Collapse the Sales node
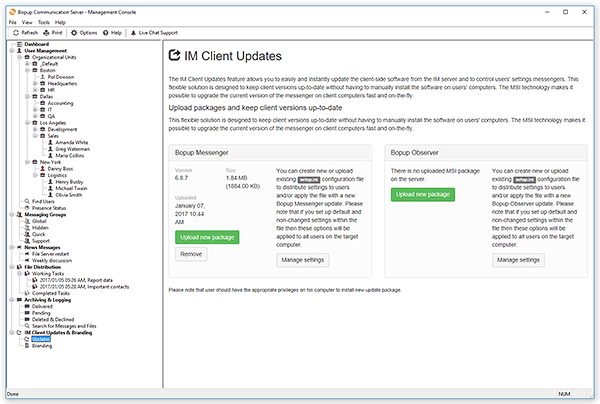Viewport: 600px width, 404px height. pos(35,135)
